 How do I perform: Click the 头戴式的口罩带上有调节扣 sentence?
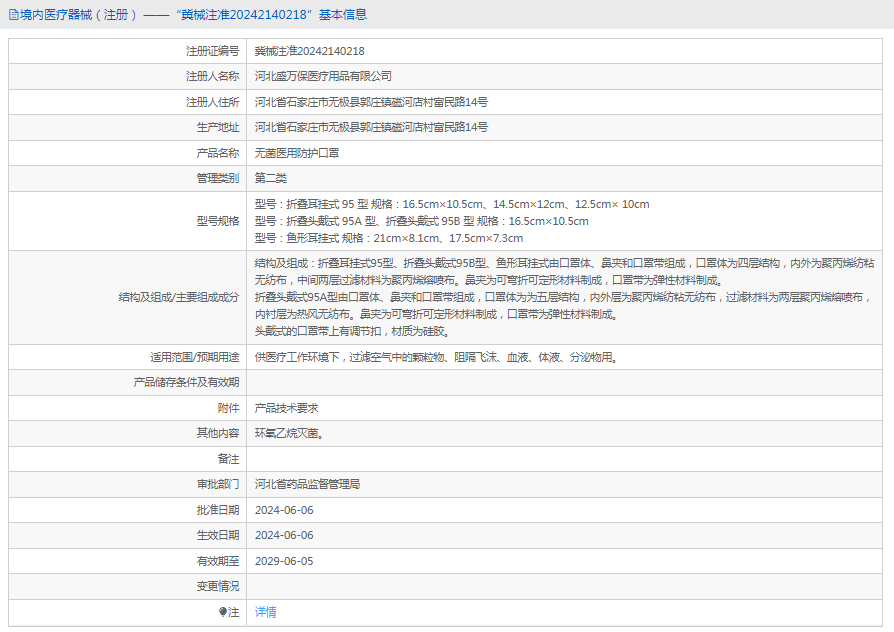tap(353, 331)
